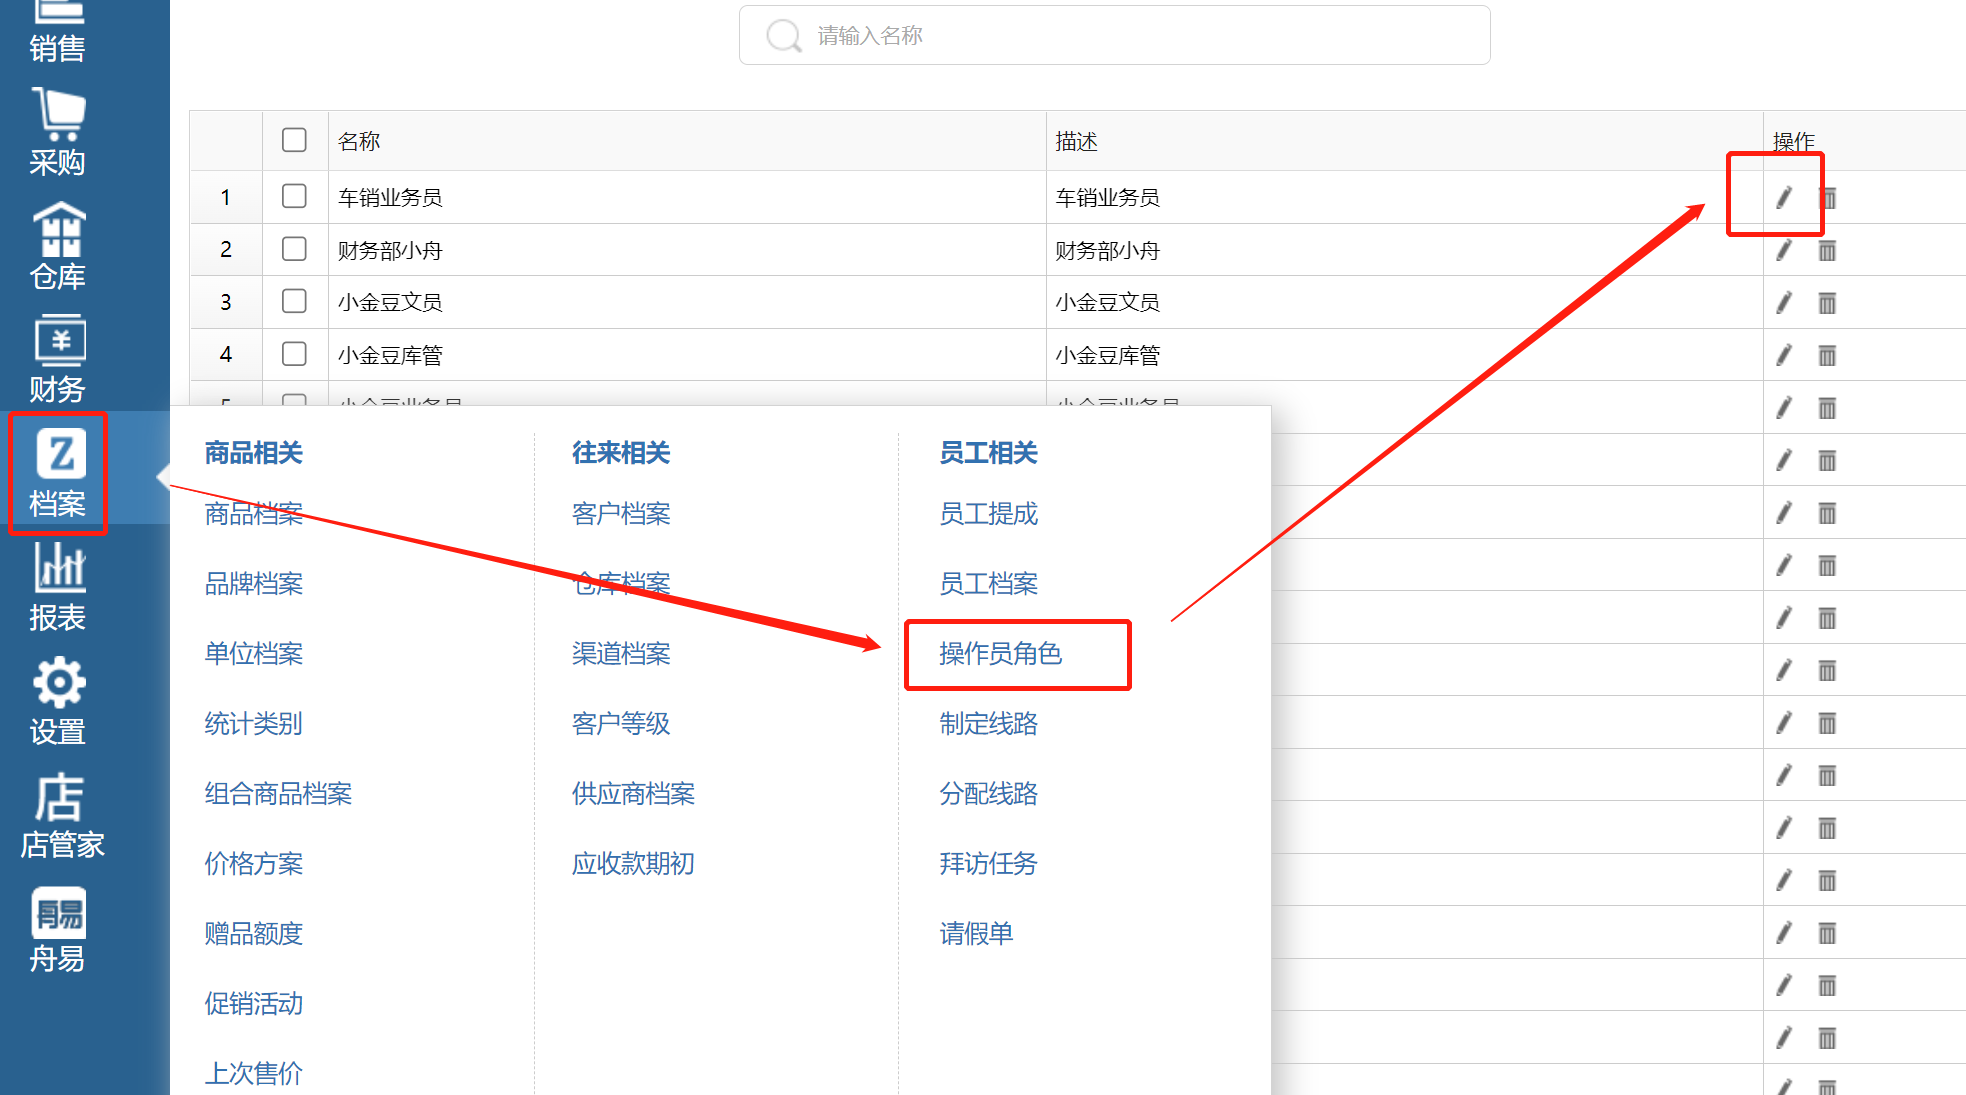Check the box for 车销业务员 row
This screenshot has height=1095, width=1966.
[294, 196]
